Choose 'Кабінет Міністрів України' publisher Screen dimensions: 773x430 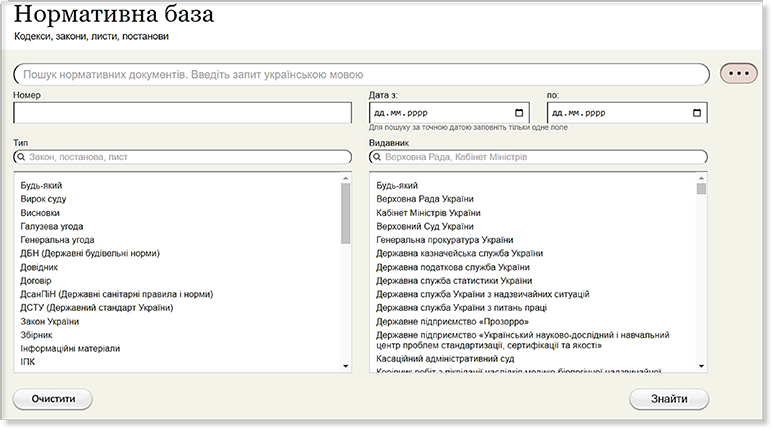pos(428,213)
